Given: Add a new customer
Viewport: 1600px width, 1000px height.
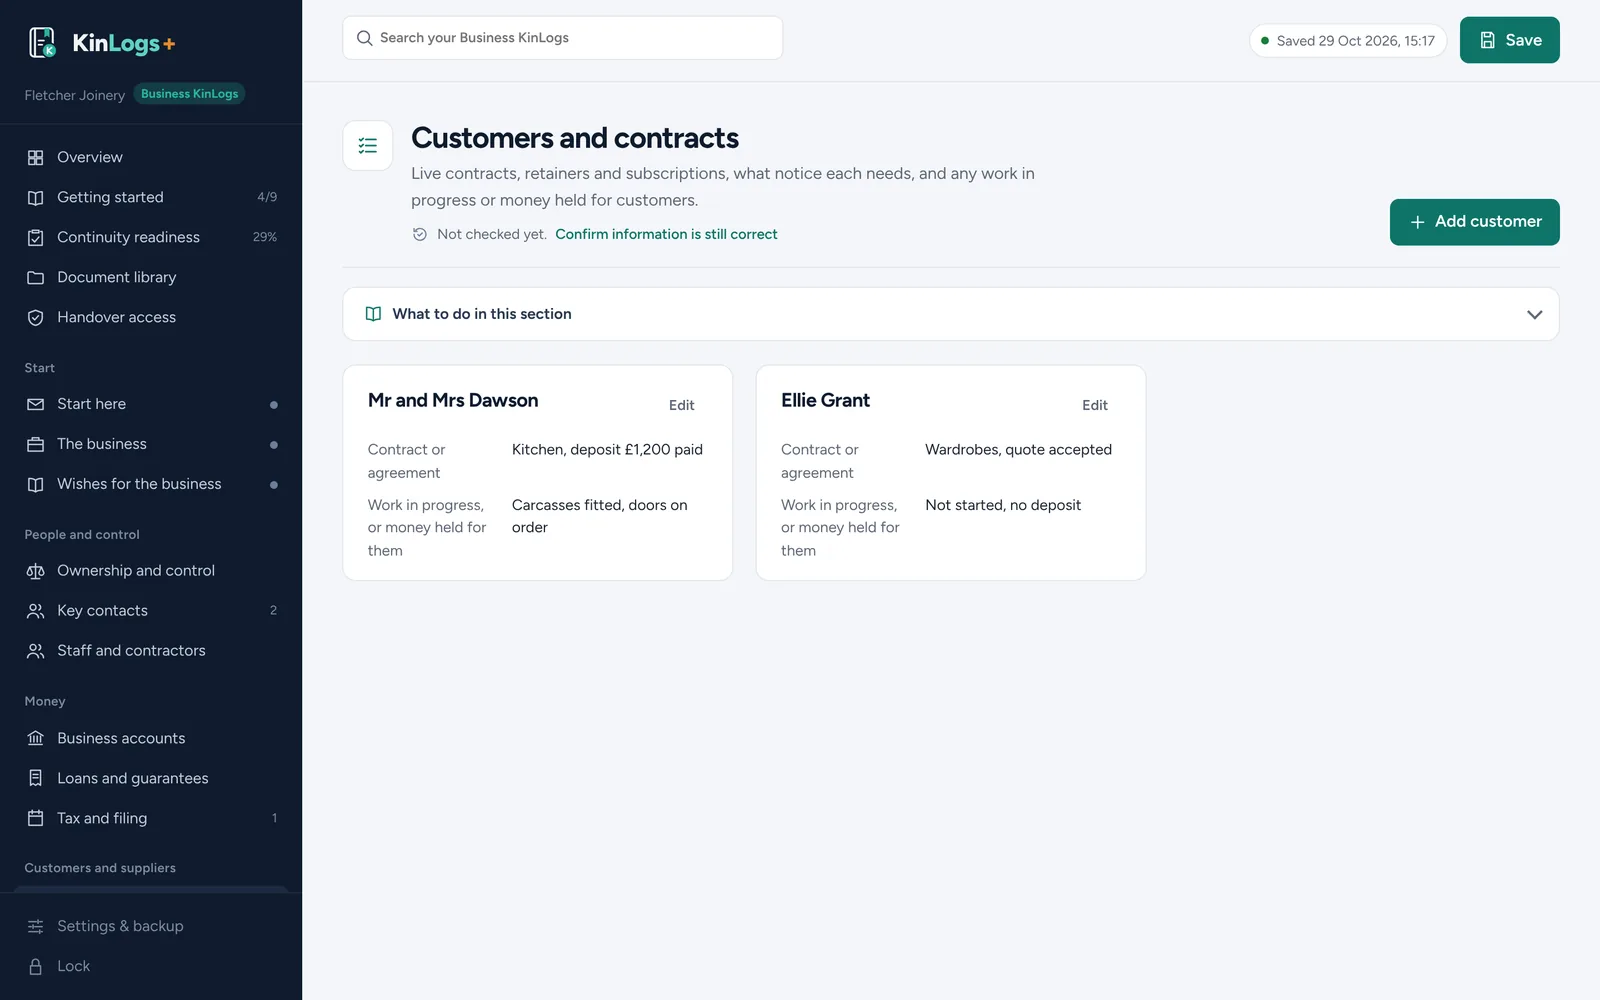Looking at the screenshot, I should [1474, 222].
